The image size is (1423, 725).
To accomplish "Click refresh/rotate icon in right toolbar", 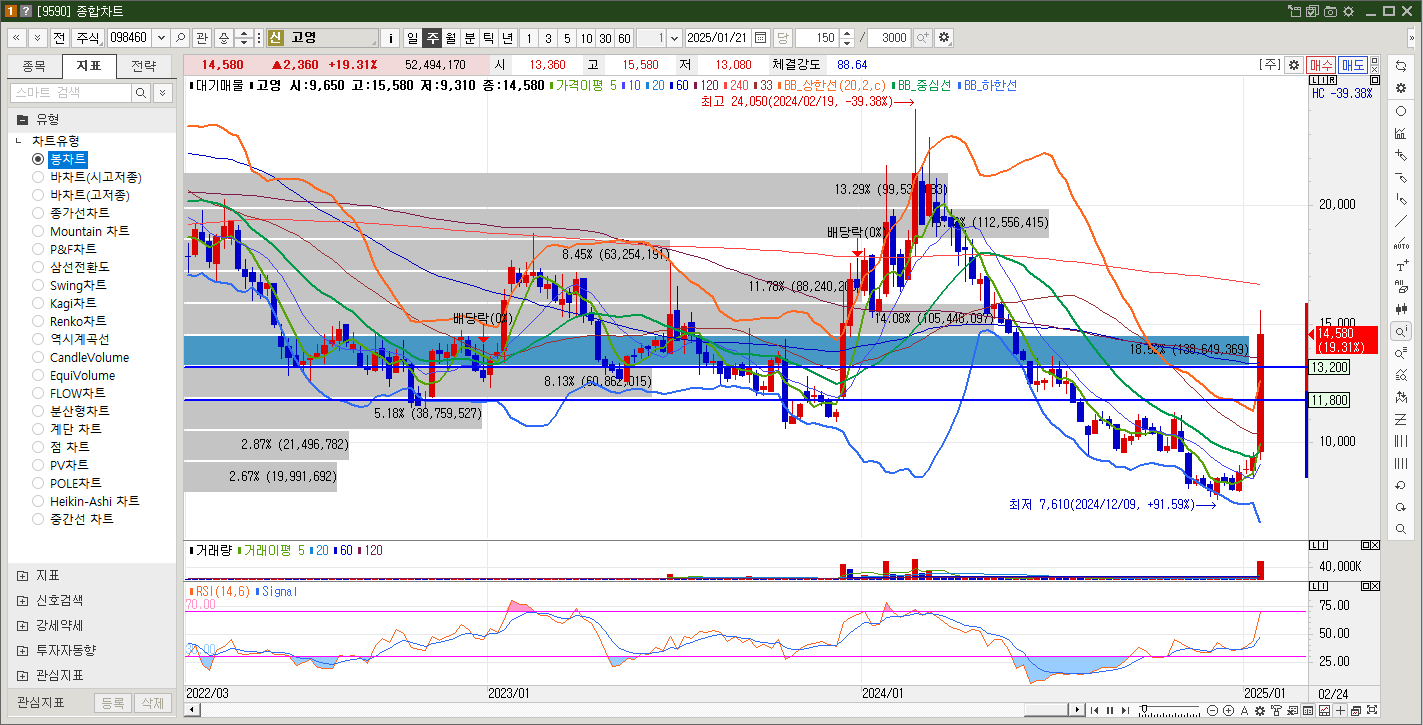I will click(x=1401, y=66).
